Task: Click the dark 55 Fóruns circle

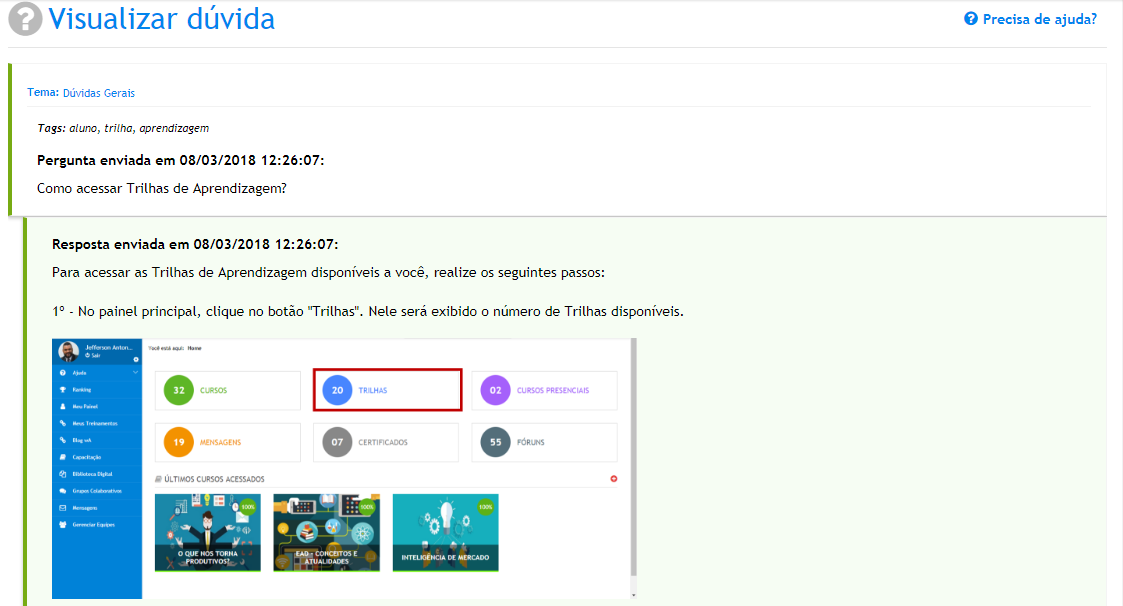Action: 495,441
